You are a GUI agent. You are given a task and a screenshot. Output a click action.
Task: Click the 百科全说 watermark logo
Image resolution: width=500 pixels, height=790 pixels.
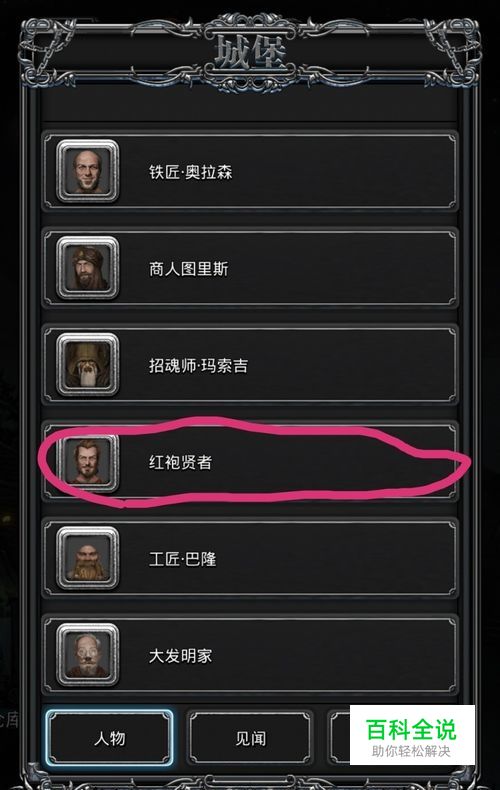[x=411, y=729]
